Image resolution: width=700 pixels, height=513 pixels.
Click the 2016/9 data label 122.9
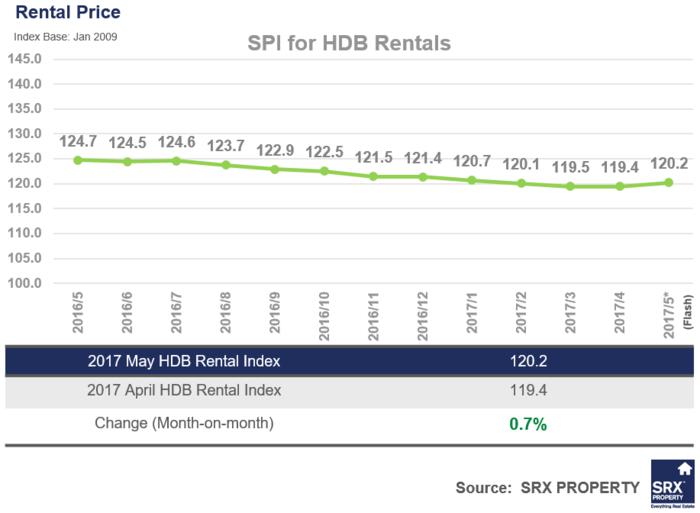coord(275,150)
